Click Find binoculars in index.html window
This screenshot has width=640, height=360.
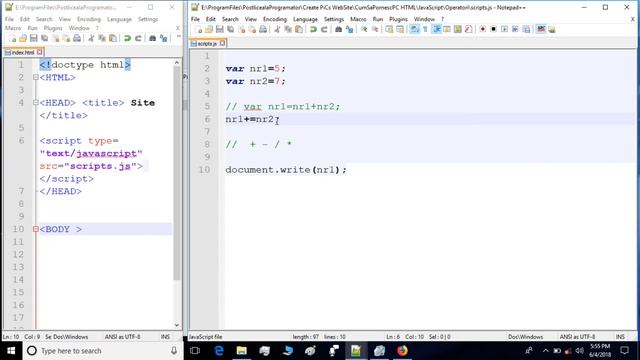coord(152,38)
